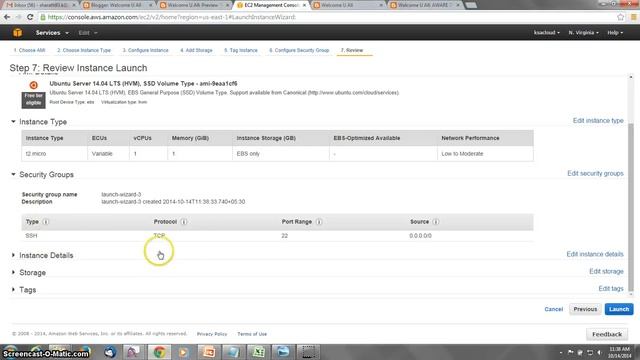Go to step 3 Configure Instance

[145, 50]
